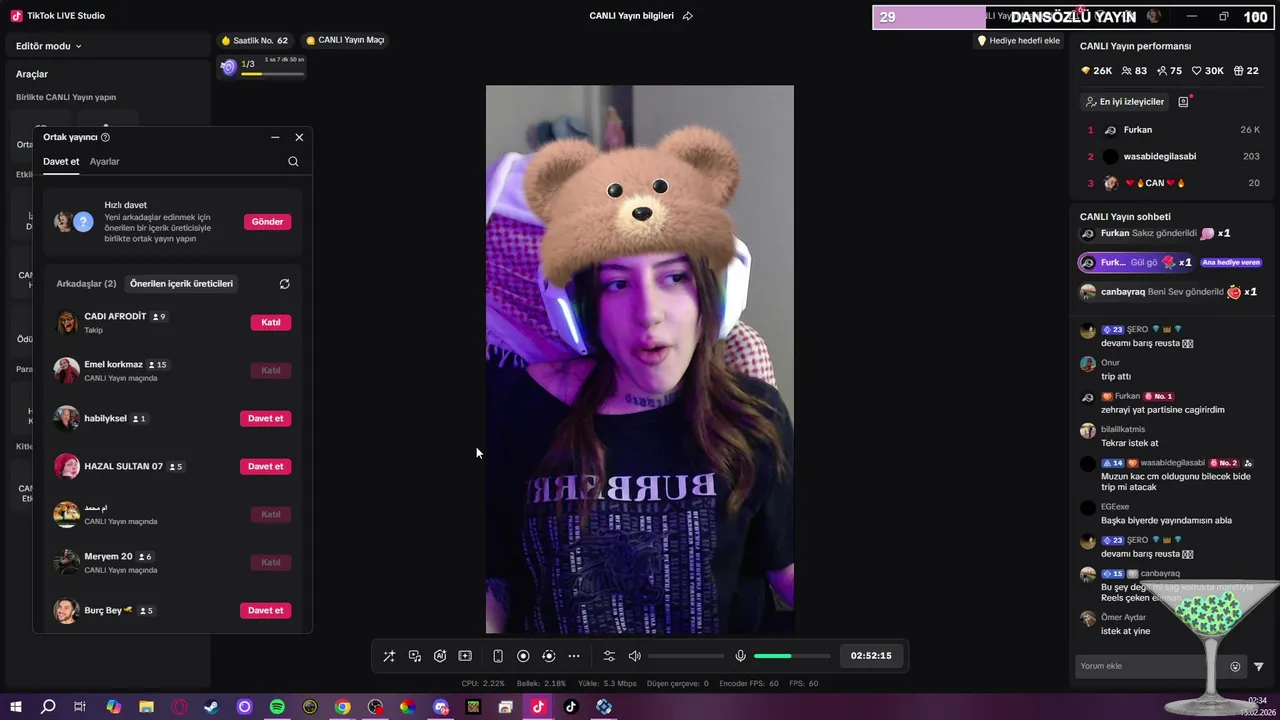Open En iyi izleyiciler list
Image resolution: width=1280 pixels, height=720 pixels.
(x=1124, y=102)
